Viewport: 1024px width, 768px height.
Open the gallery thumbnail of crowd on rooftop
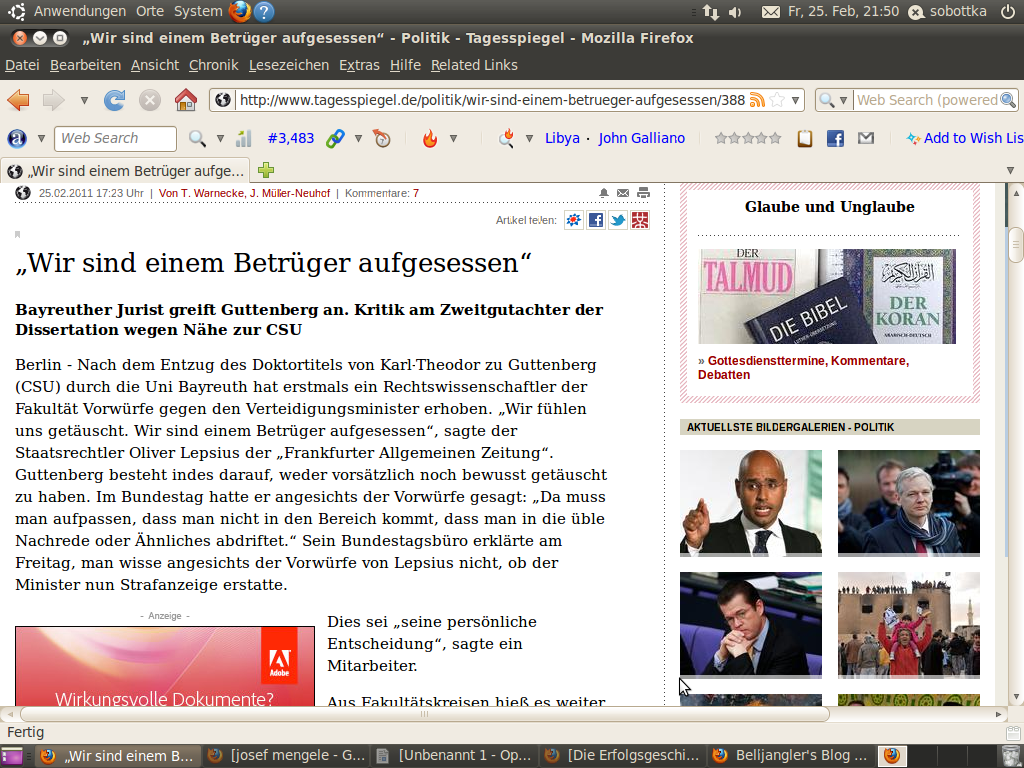(909, 625)
